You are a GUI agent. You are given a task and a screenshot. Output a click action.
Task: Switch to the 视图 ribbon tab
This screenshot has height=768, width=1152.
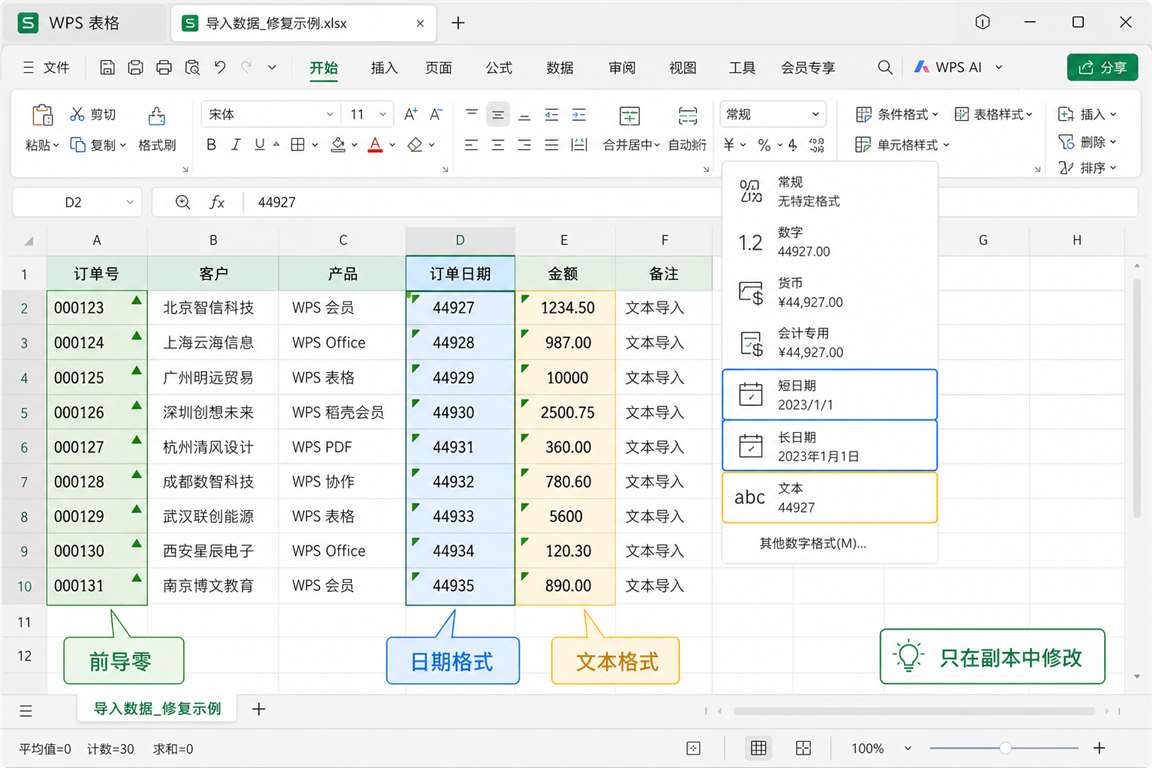(683, 68)
